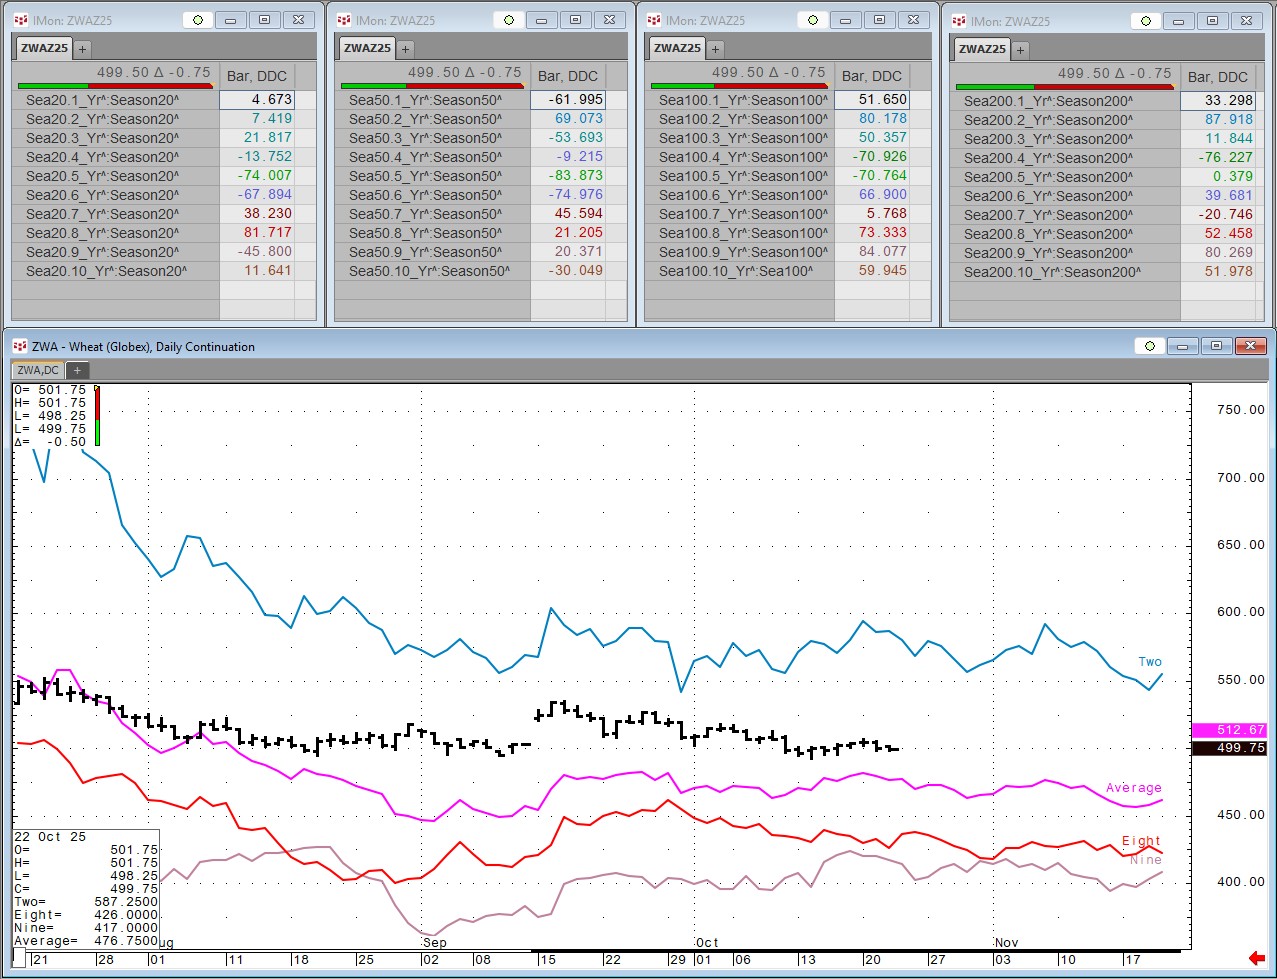Click the green circle button in the Season20 monitor title bar
1277x979 pixels.
pyautogui.click(x=198, y=20)
